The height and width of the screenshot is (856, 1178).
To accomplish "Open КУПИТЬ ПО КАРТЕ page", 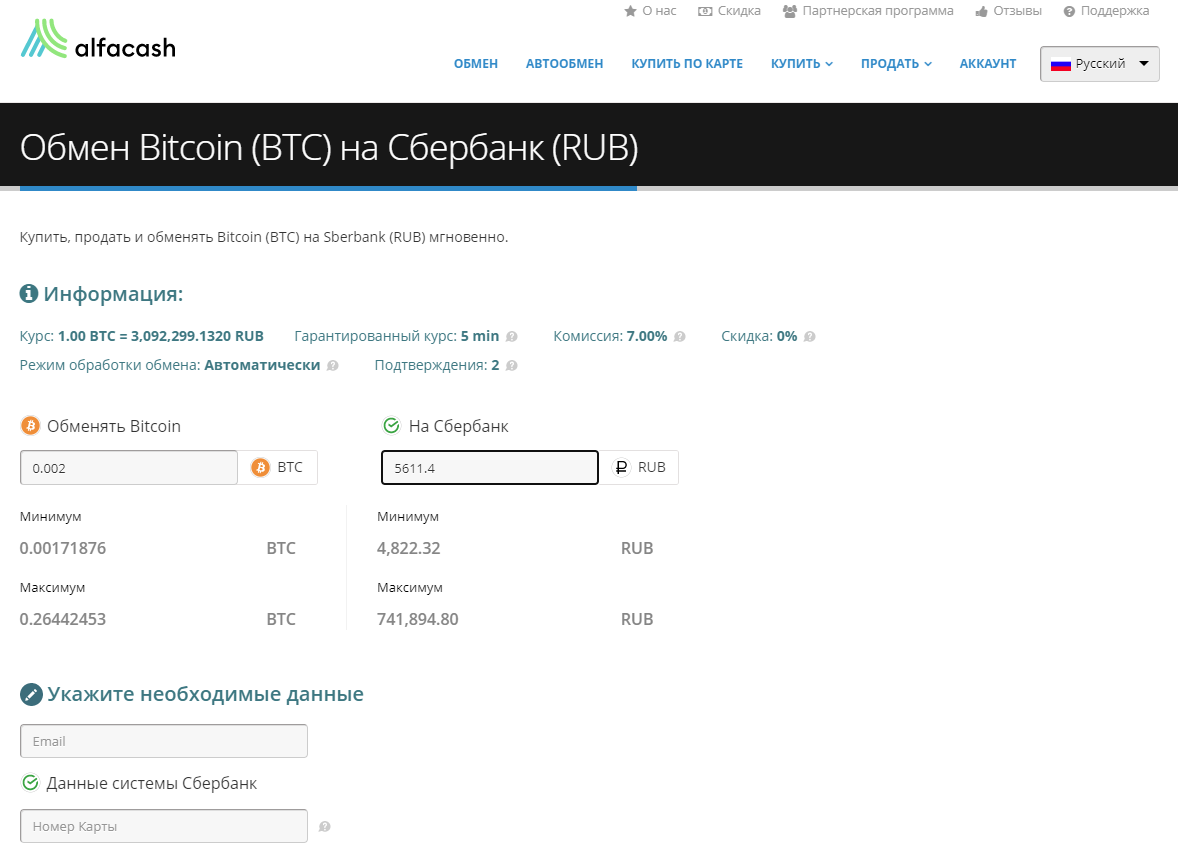I will (x=686, y=64).
